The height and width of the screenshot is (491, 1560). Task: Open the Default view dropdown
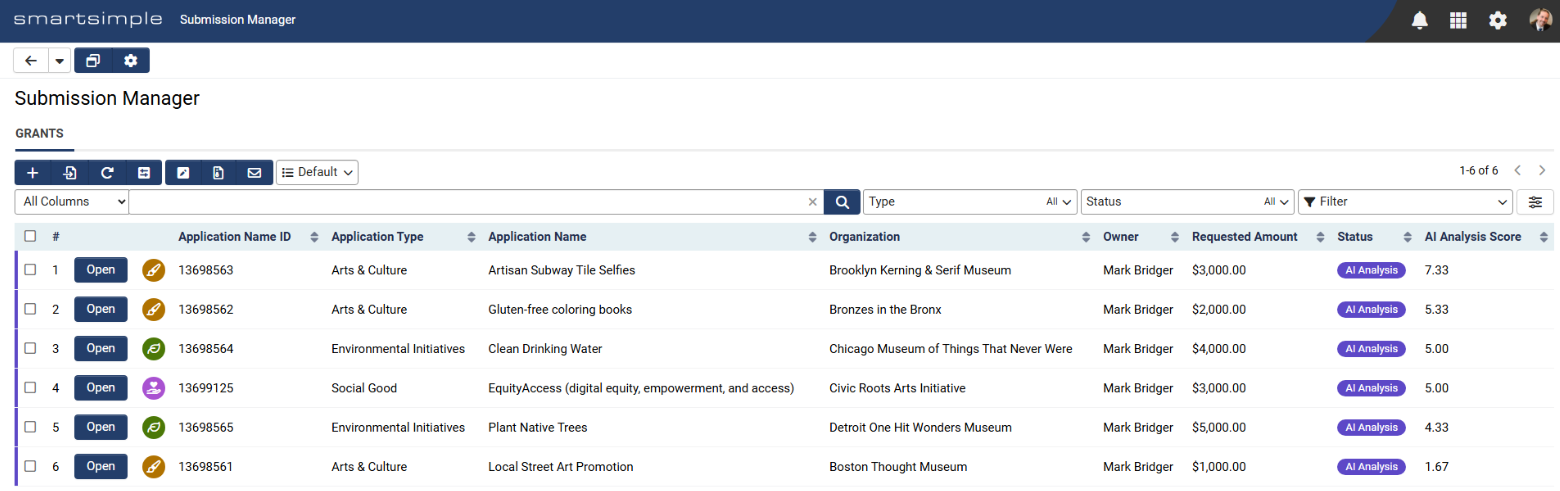coord(317,172)
